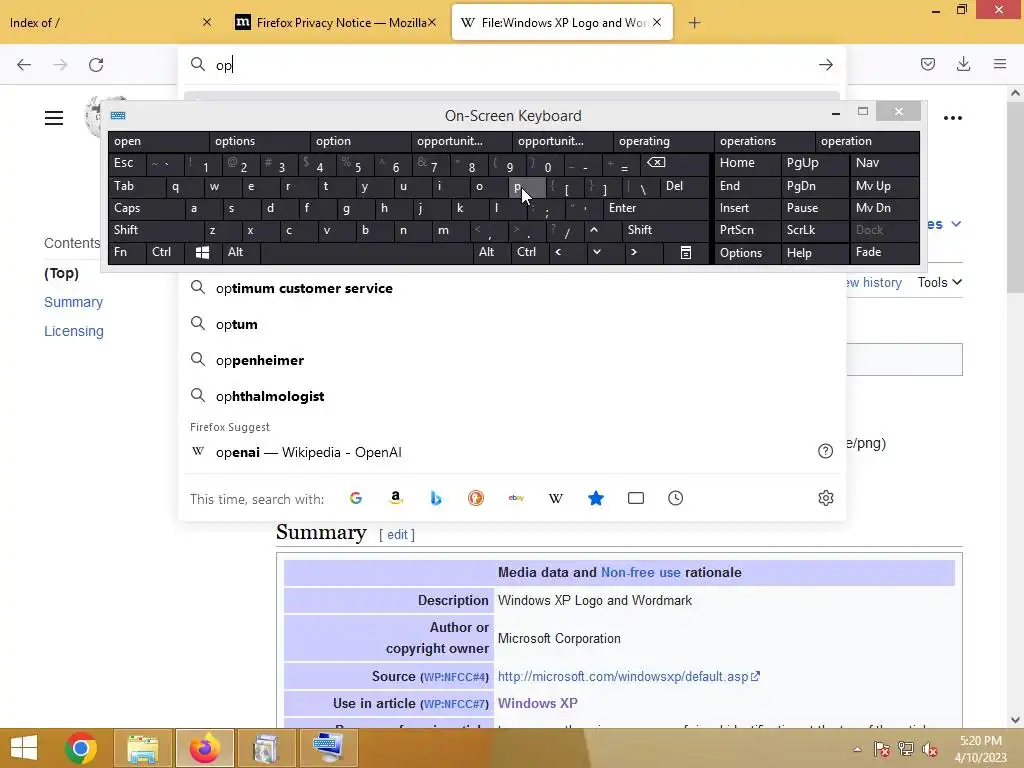
Task: Switch to Firefox Privacy Notice tab
Action: pos(335,23)
